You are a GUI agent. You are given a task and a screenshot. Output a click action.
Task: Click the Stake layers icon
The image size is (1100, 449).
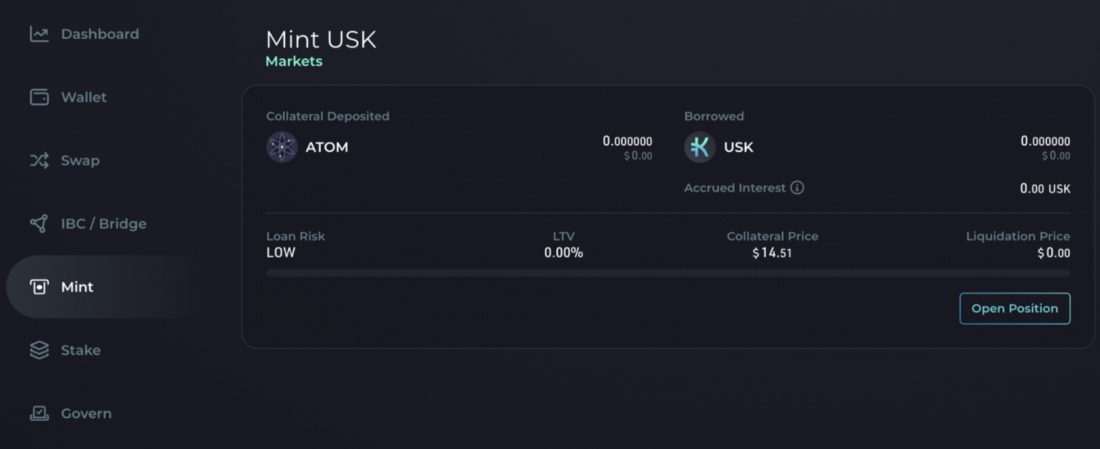pos(39,350)
